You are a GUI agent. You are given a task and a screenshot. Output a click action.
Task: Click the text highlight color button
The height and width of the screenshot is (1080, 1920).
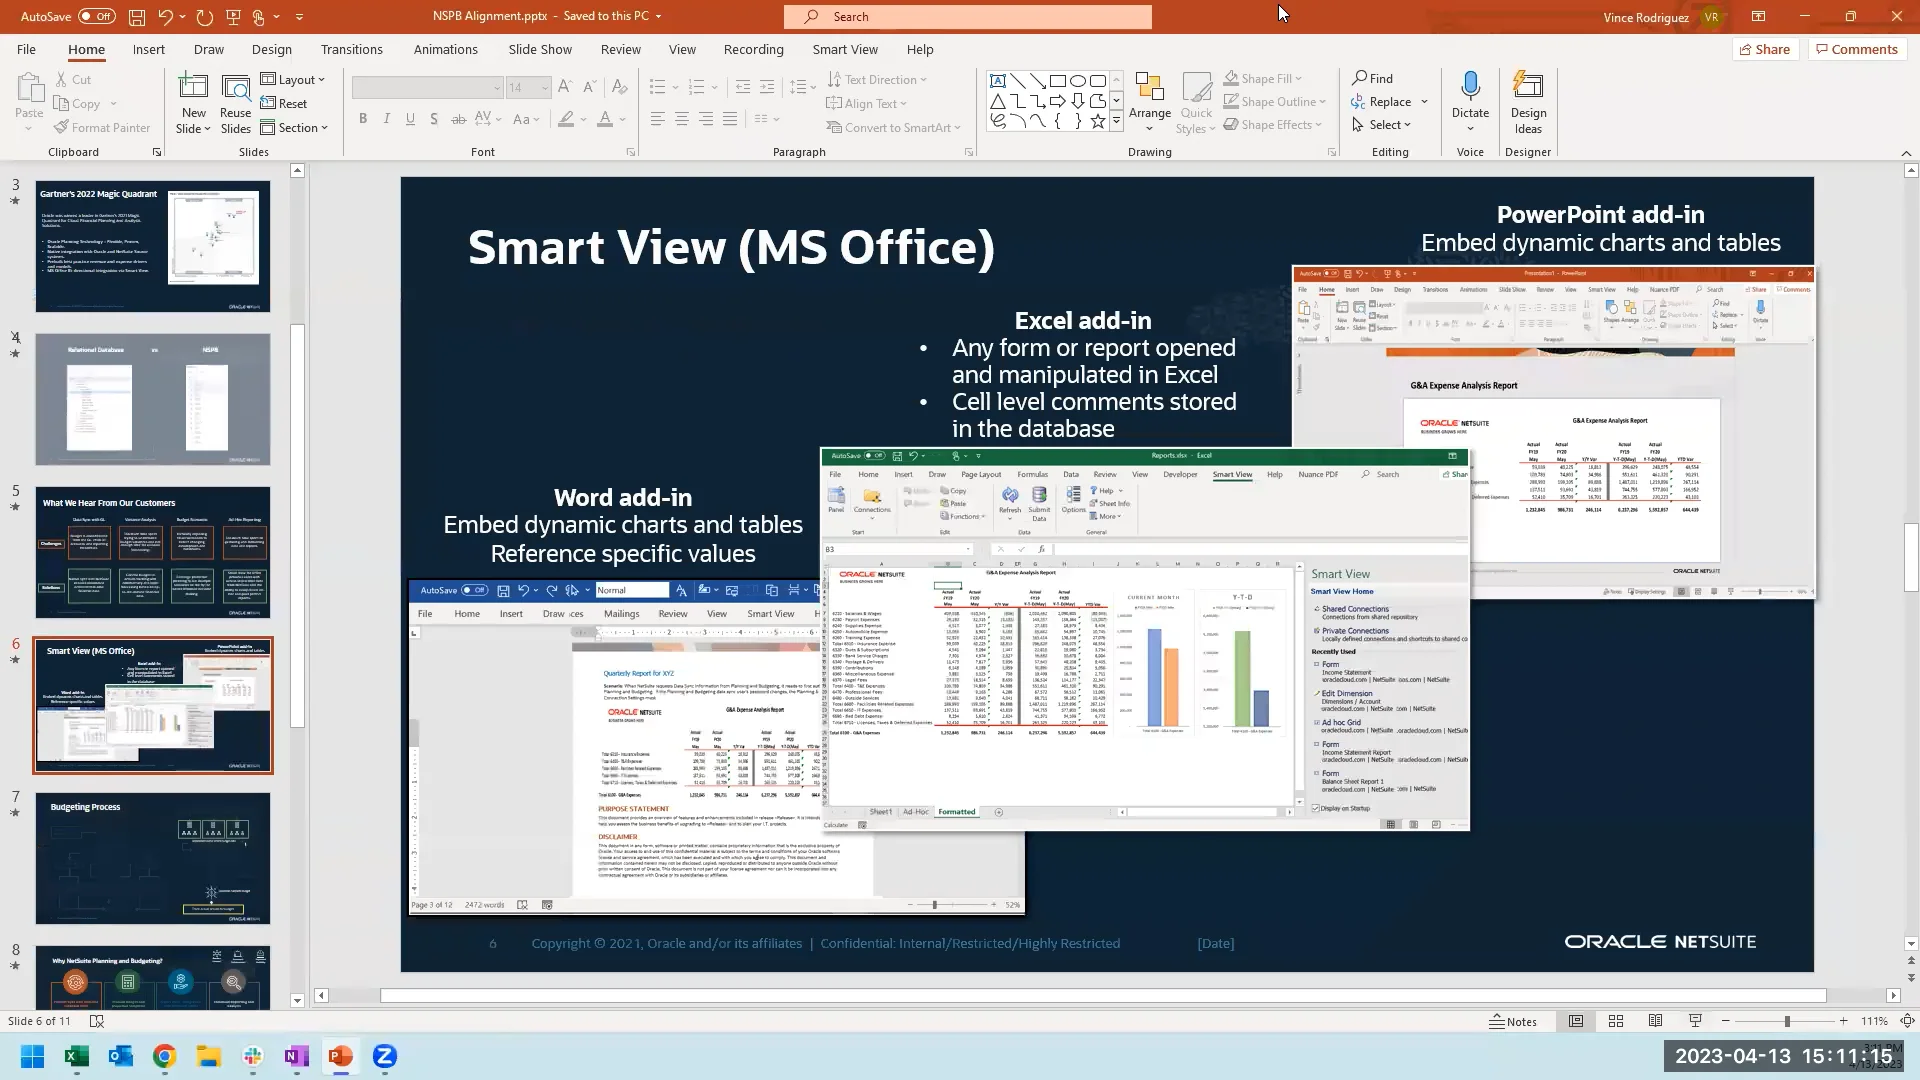pos(566,119)
